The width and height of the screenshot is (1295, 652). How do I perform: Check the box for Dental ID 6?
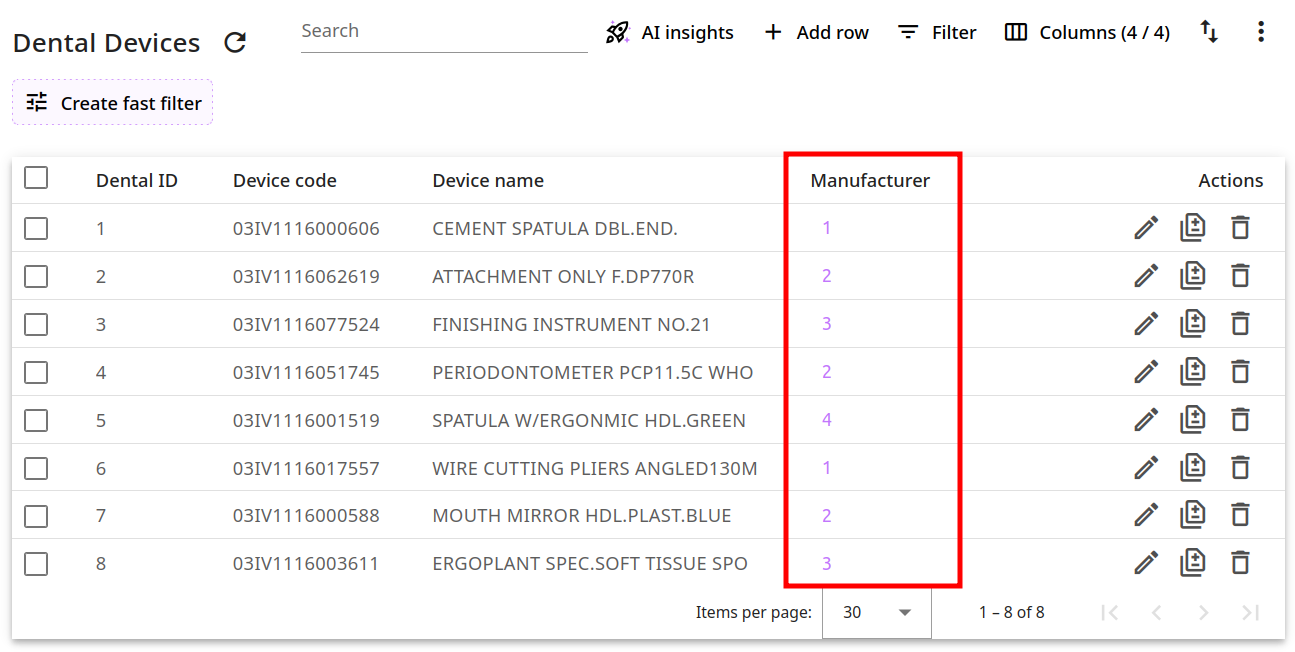36,469
